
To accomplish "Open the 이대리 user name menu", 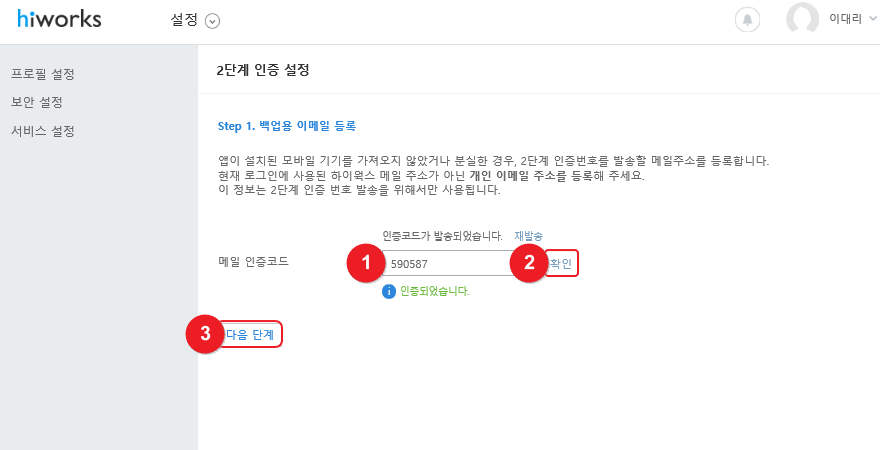I will click(x=845, y=19).
